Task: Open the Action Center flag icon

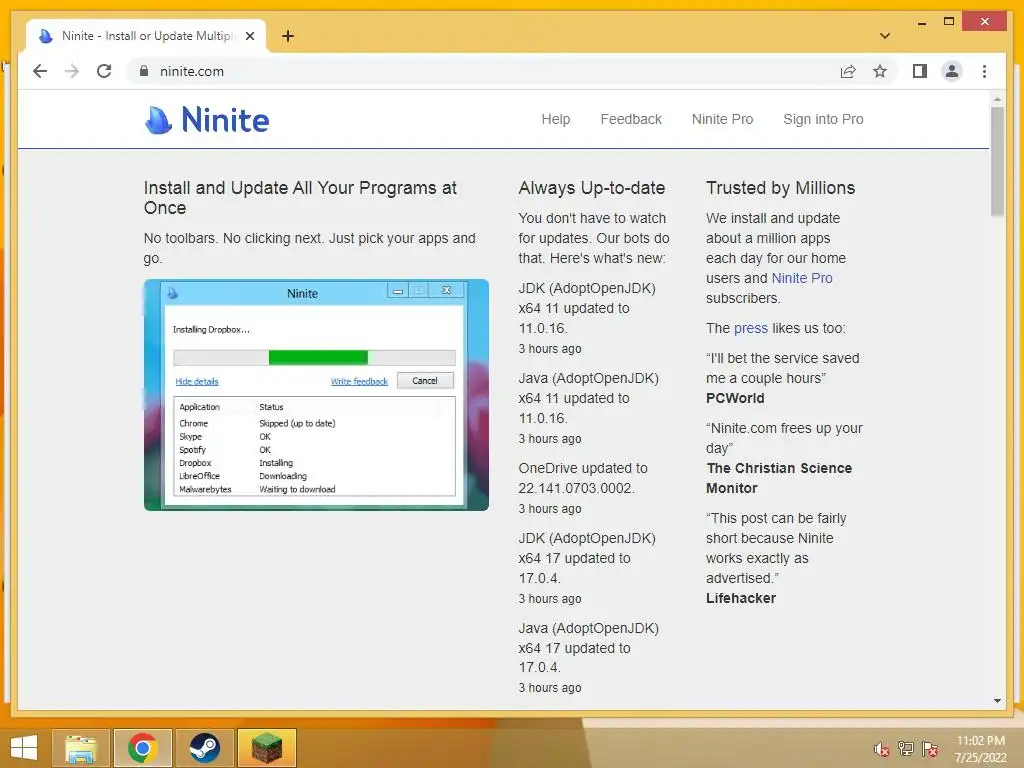Action: pyautogui.click(x=930, y=749)
